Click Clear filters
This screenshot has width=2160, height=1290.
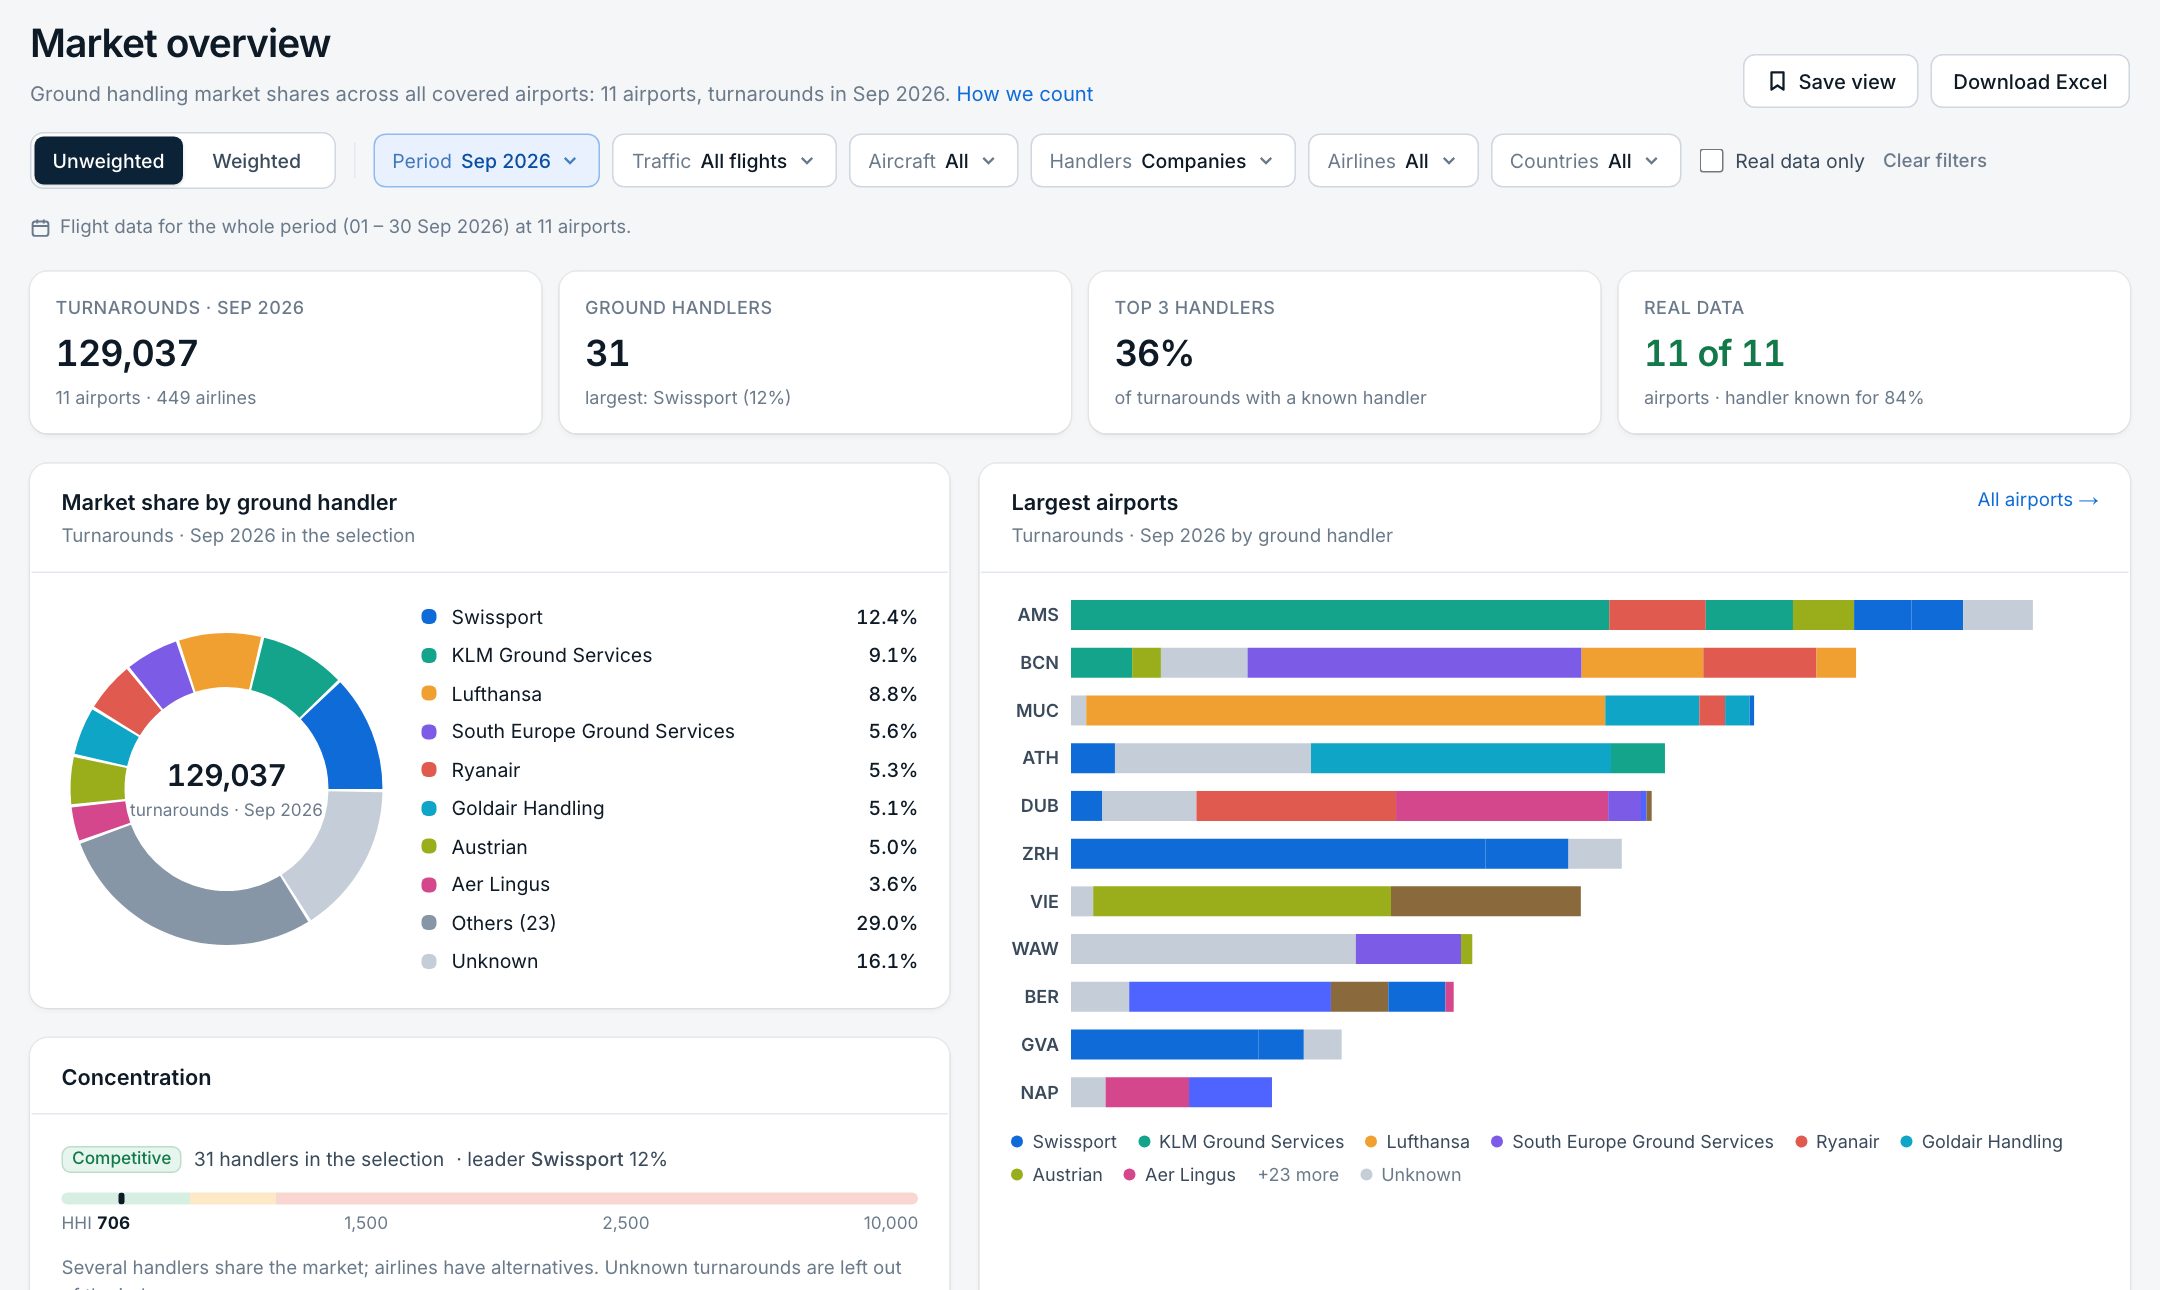(x=1934, y=160)
